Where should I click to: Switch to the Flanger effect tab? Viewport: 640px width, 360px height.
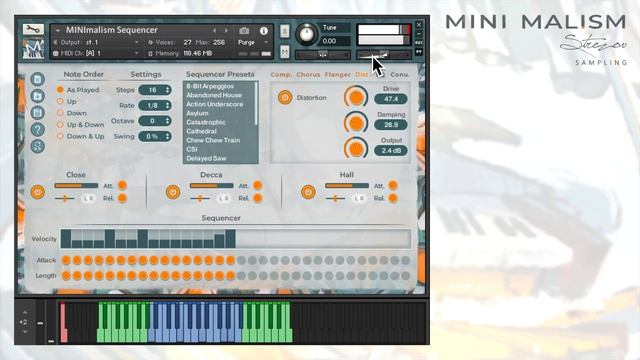[x=338, y=75]
